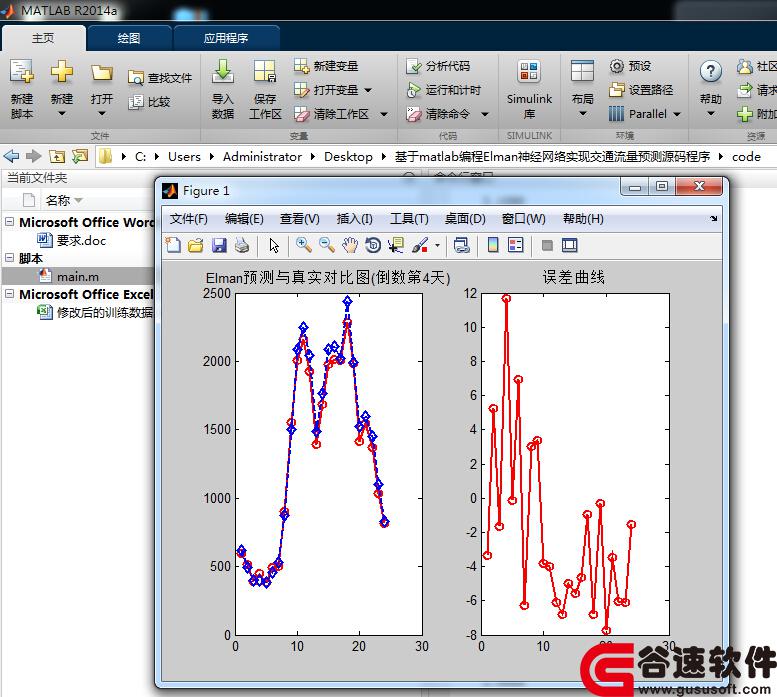Click the Insert Legend icon
Screen dimensions: 777x697
click(x=515, y=245)
